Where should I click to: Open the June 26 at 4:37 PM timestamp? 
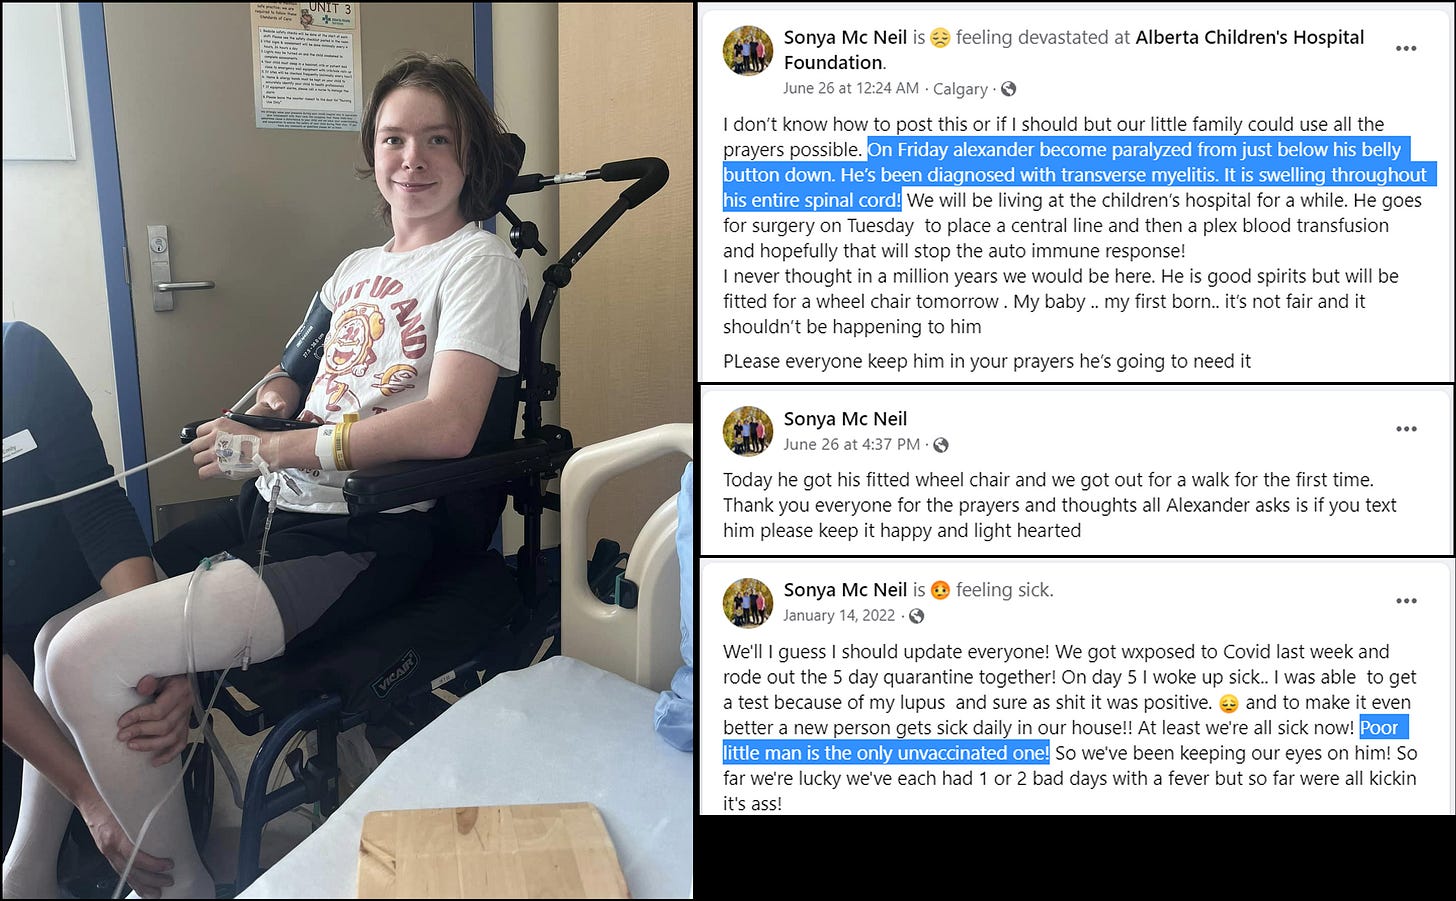(852, 444)
